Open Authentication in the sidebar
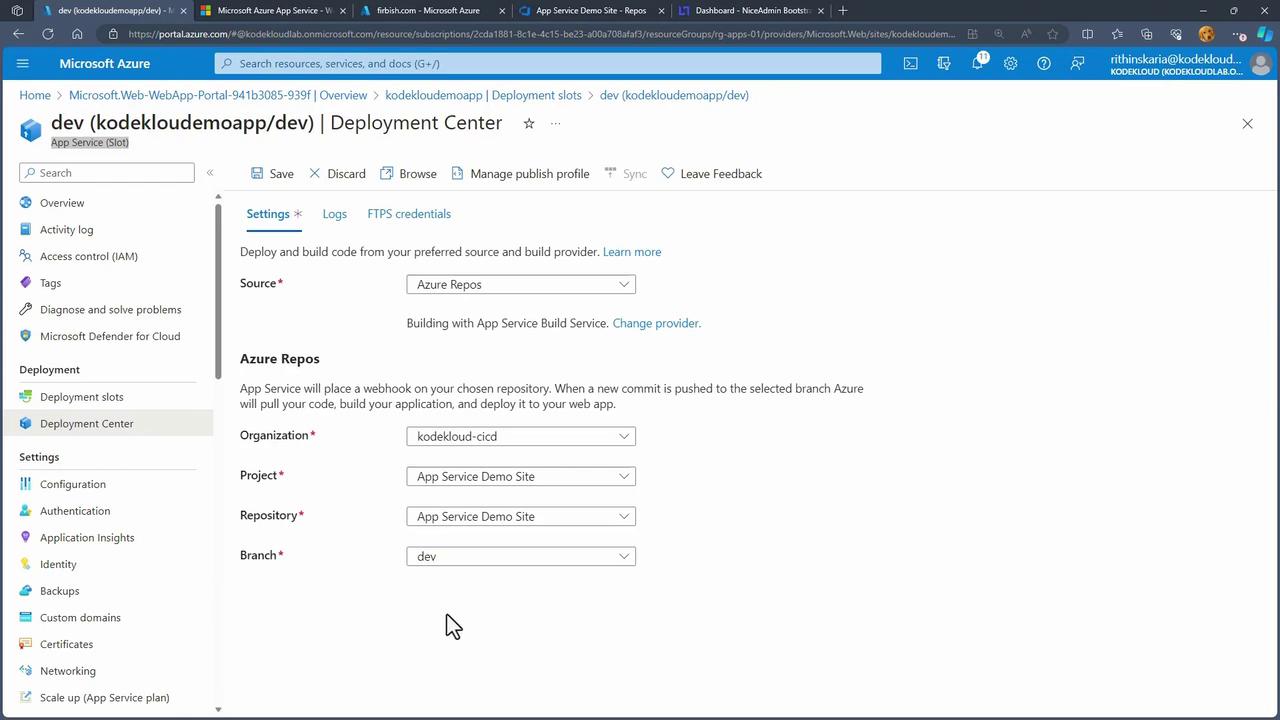Image resolution: width=1280 pixels, height=720 pixels. pos(75,511)
